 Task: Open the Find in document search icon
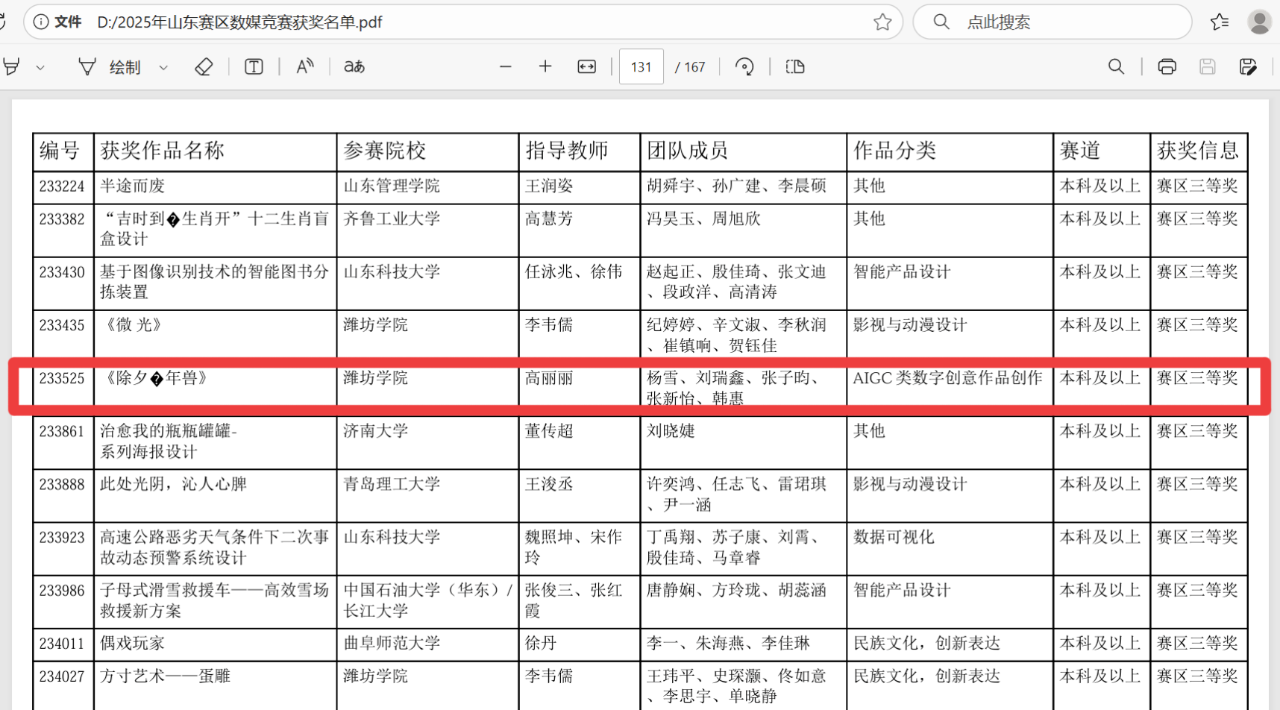pos(1116,67)
